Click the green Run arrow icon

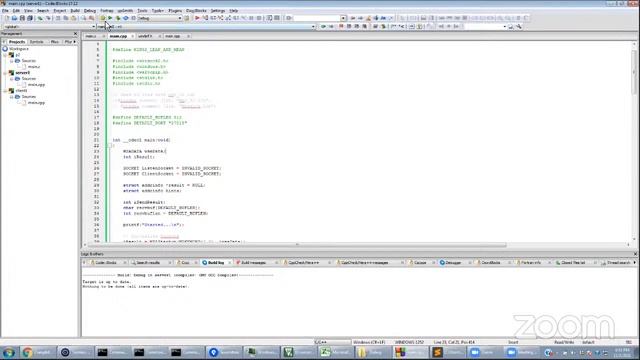point(110,18)
